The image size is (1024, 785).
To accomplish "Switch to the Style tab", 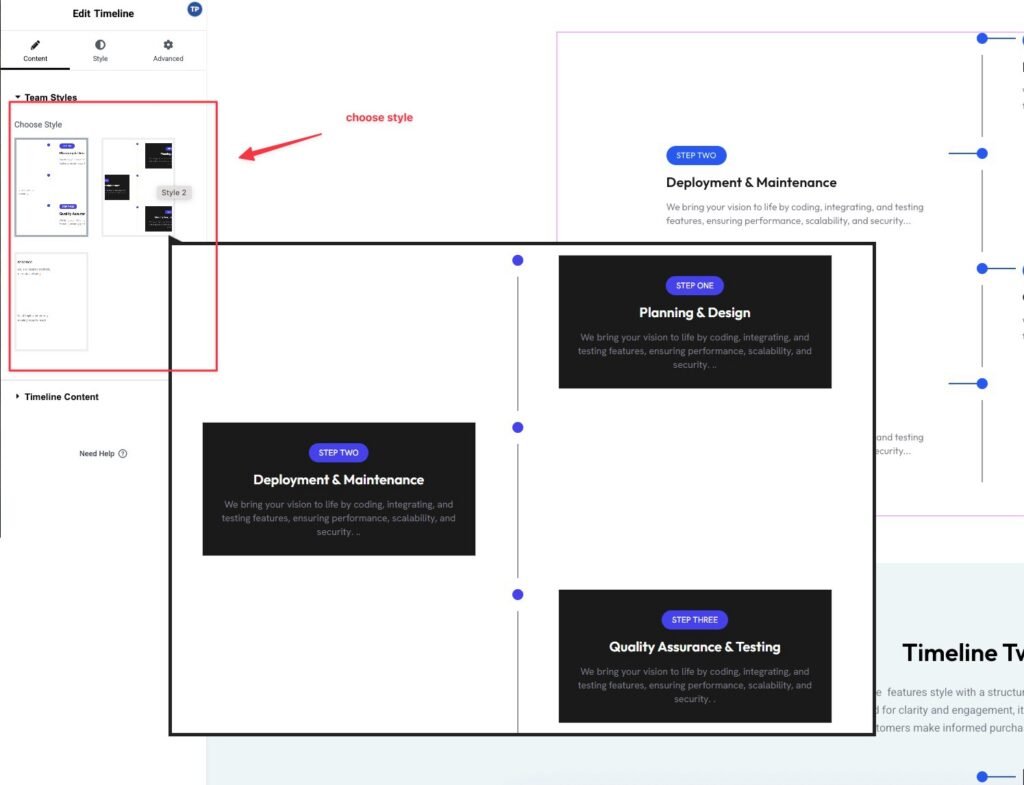I will pos(100,51).
